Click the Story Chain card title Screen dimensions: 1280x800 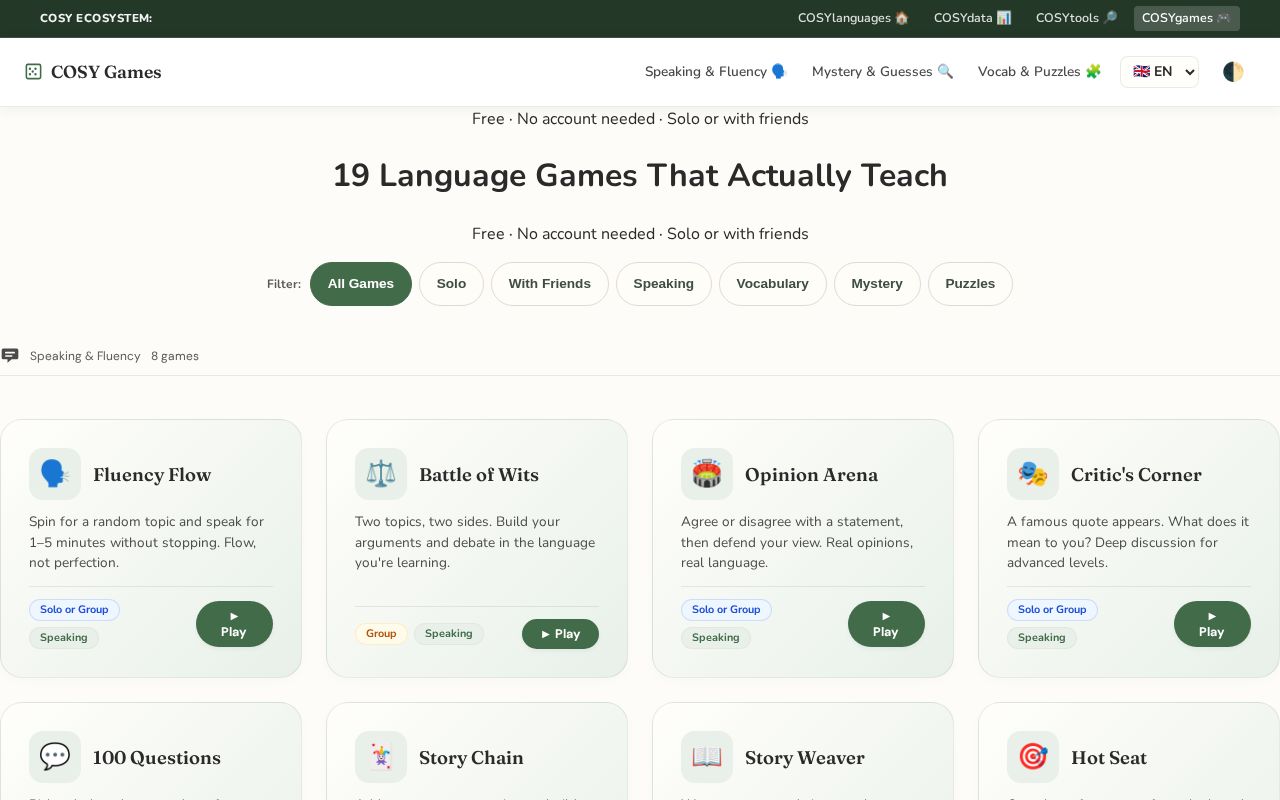(x=471, y=758)
